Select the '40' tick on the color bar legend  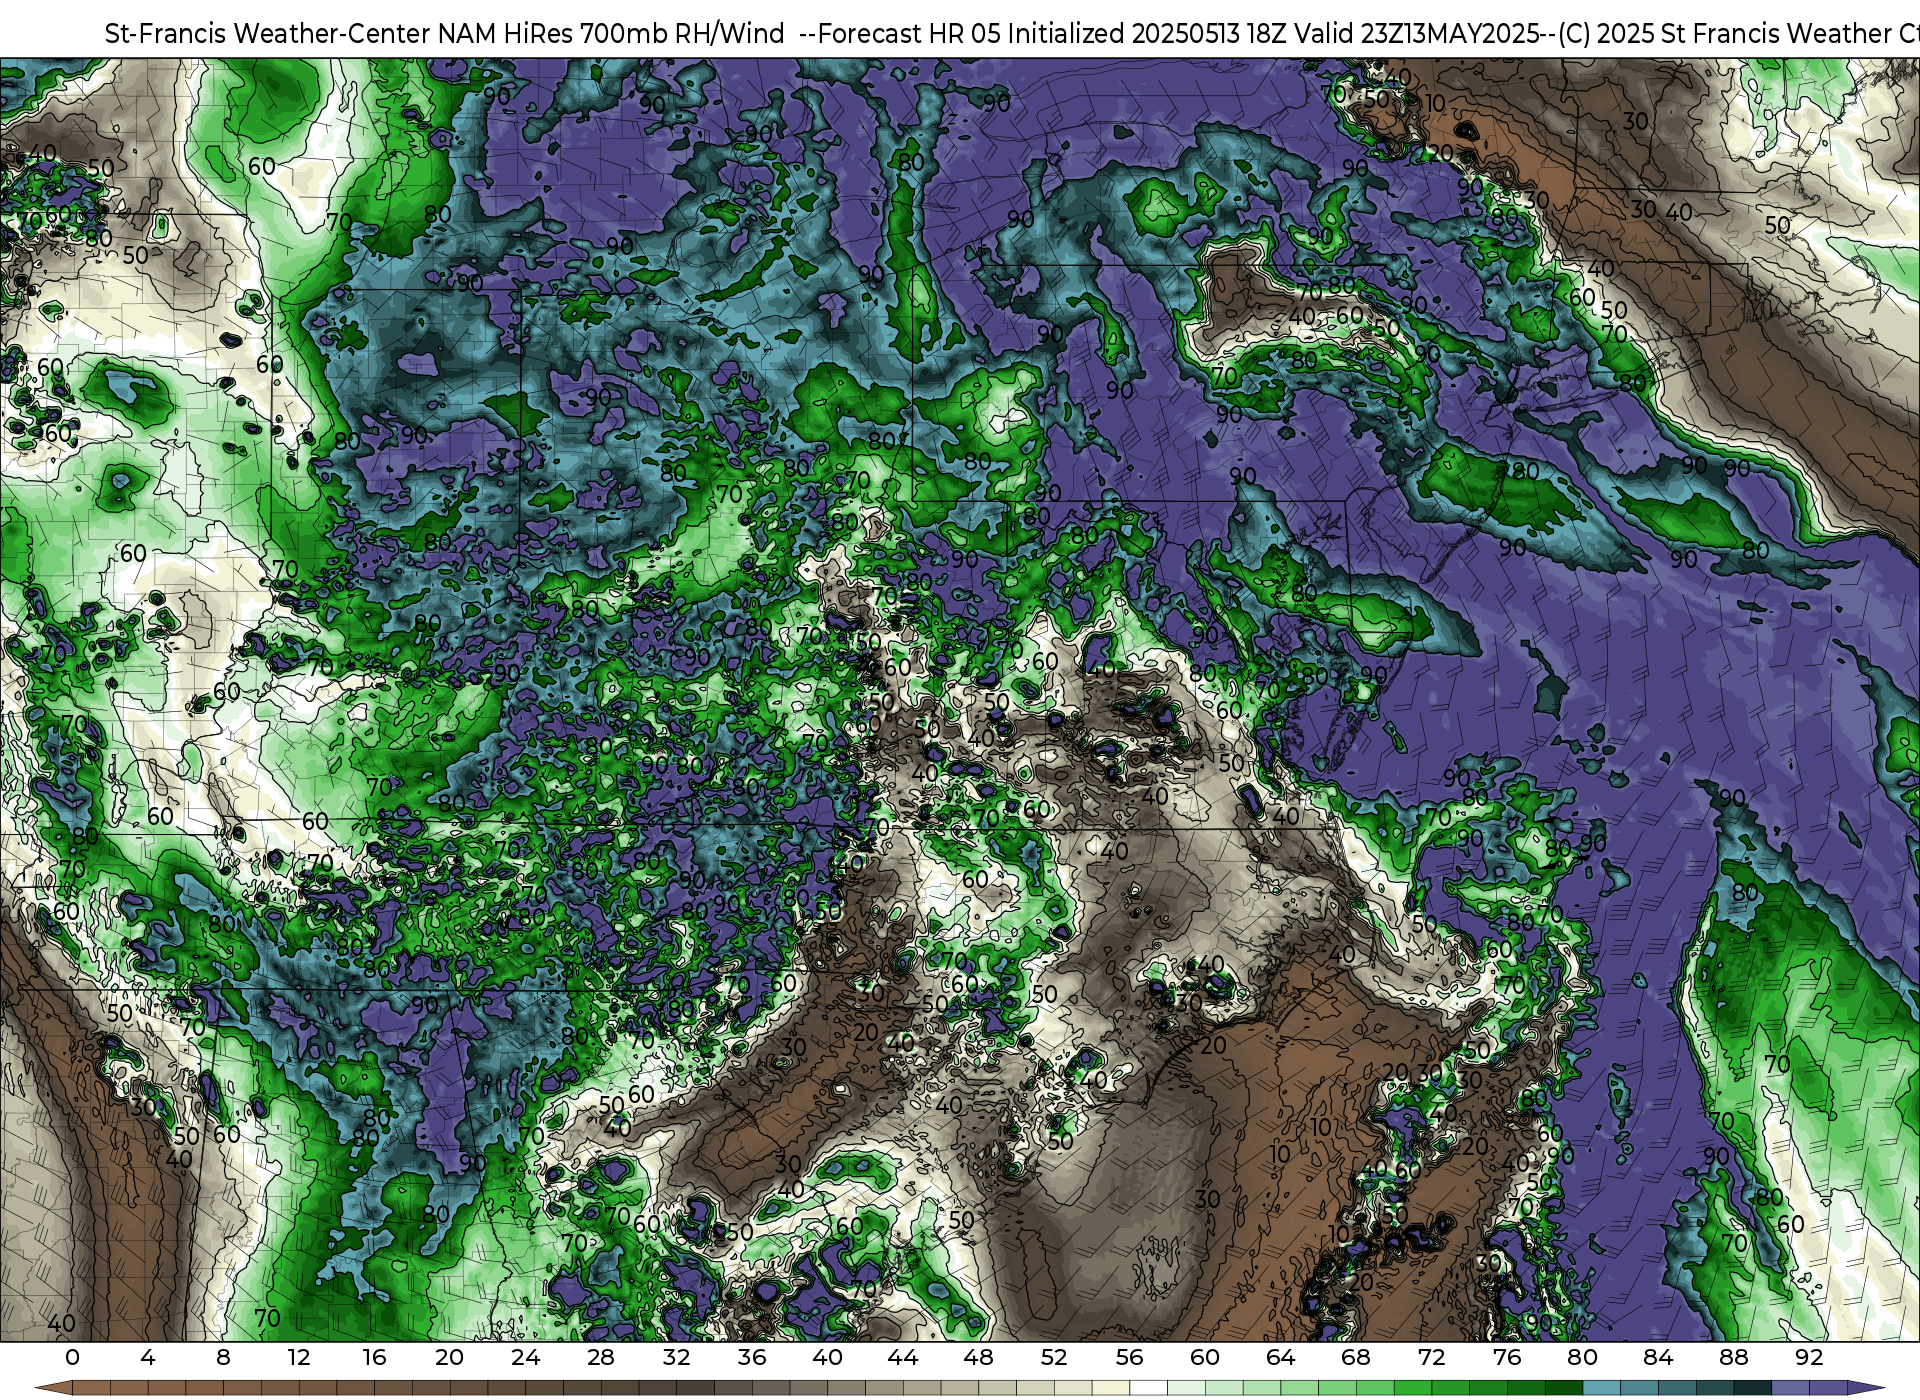pos(827,1357)
